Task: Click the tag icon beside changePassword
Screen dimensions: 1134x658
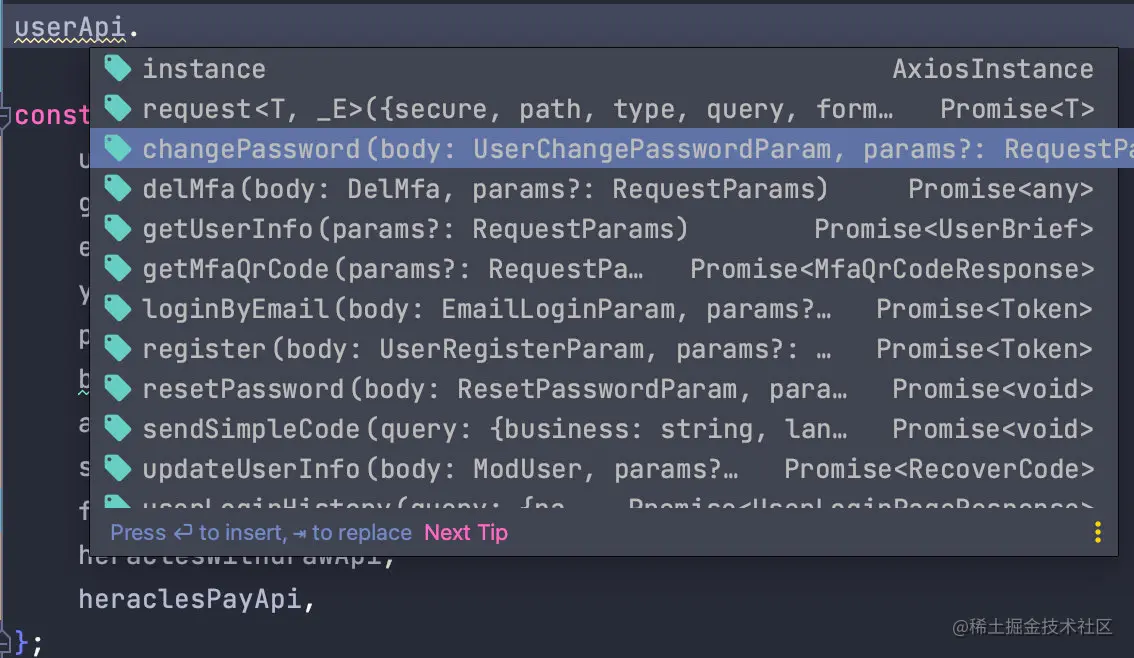Action: point(117,148)
